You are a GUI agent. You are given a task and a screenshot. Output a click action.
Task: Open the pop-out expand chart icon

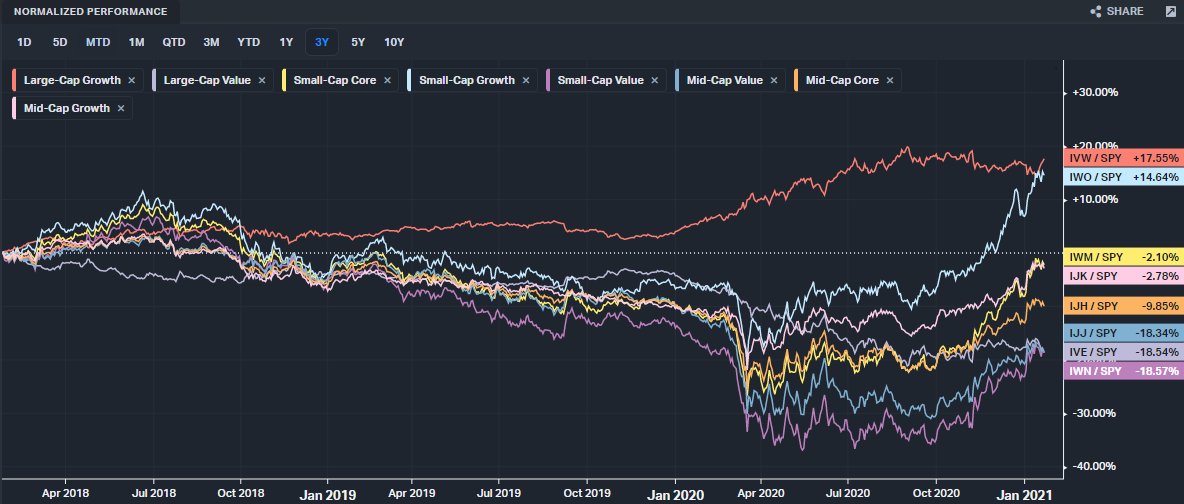[1170, 11]
